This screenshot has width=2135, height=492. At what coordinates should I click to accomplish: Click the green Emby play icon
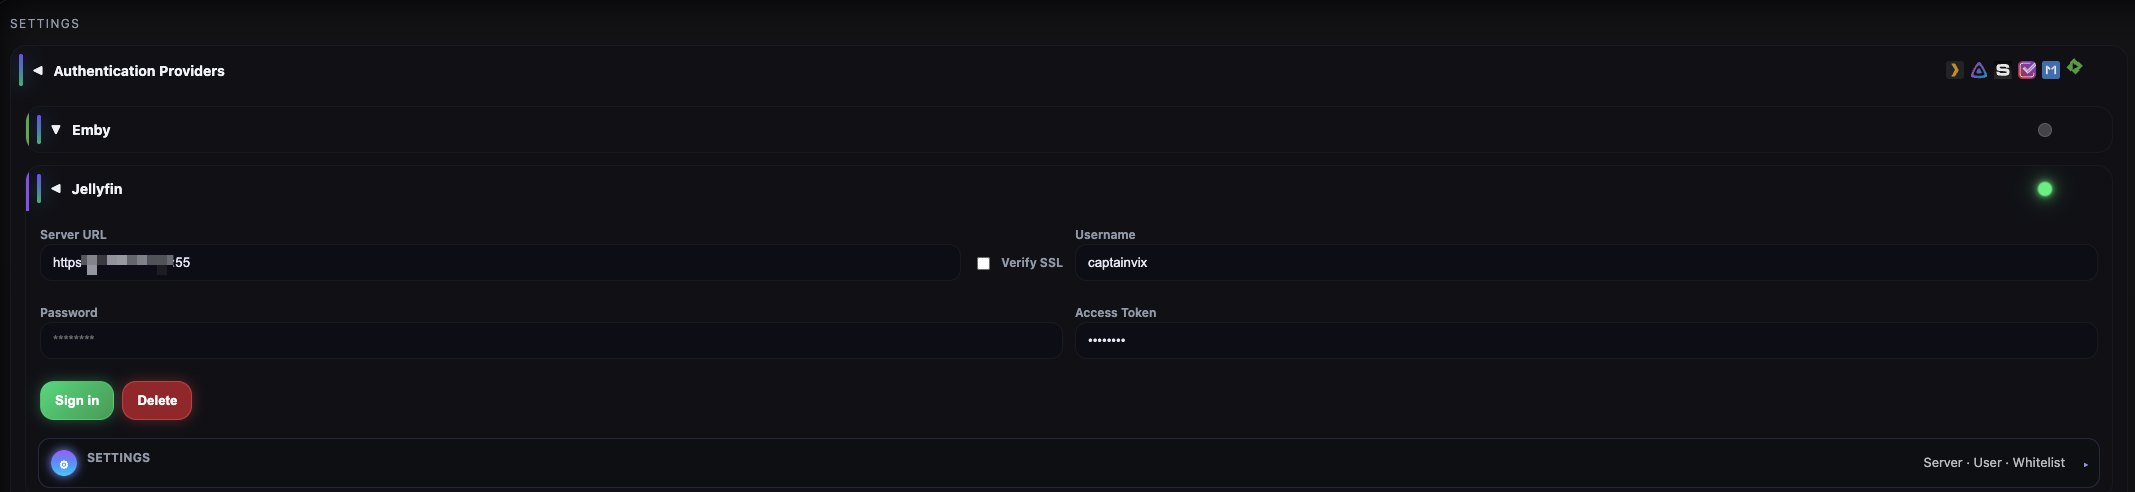tap(2075, 67)
